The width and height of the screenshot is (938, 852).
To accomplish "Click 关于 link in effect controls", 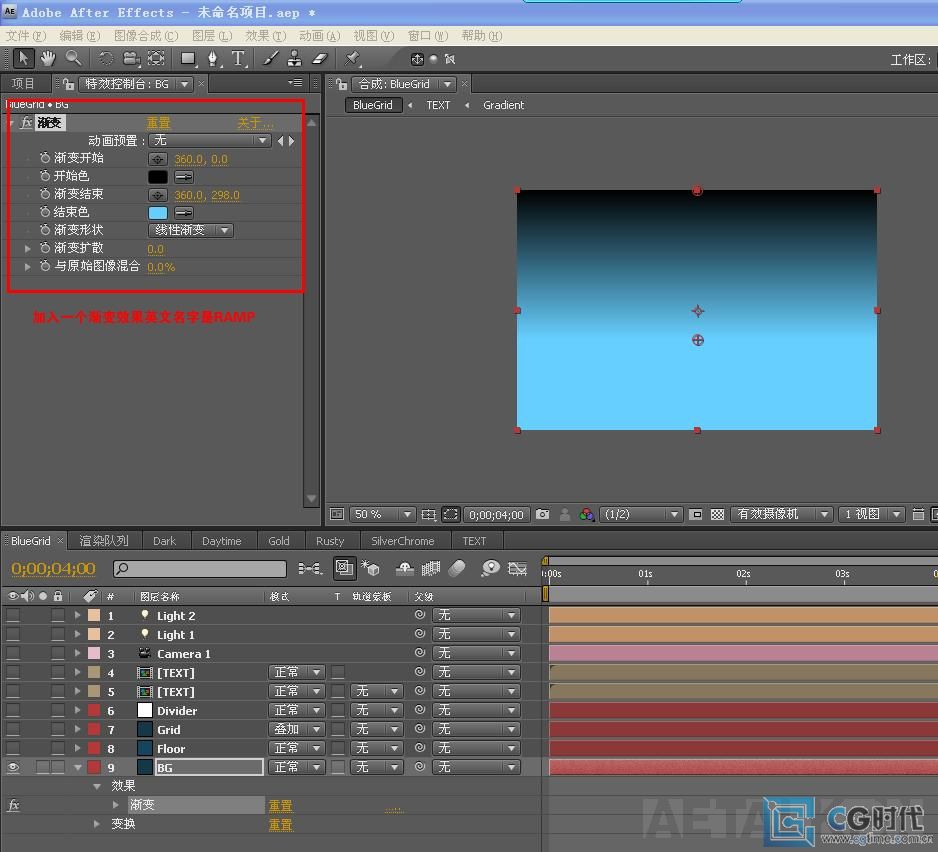I will tap(255, 123).
